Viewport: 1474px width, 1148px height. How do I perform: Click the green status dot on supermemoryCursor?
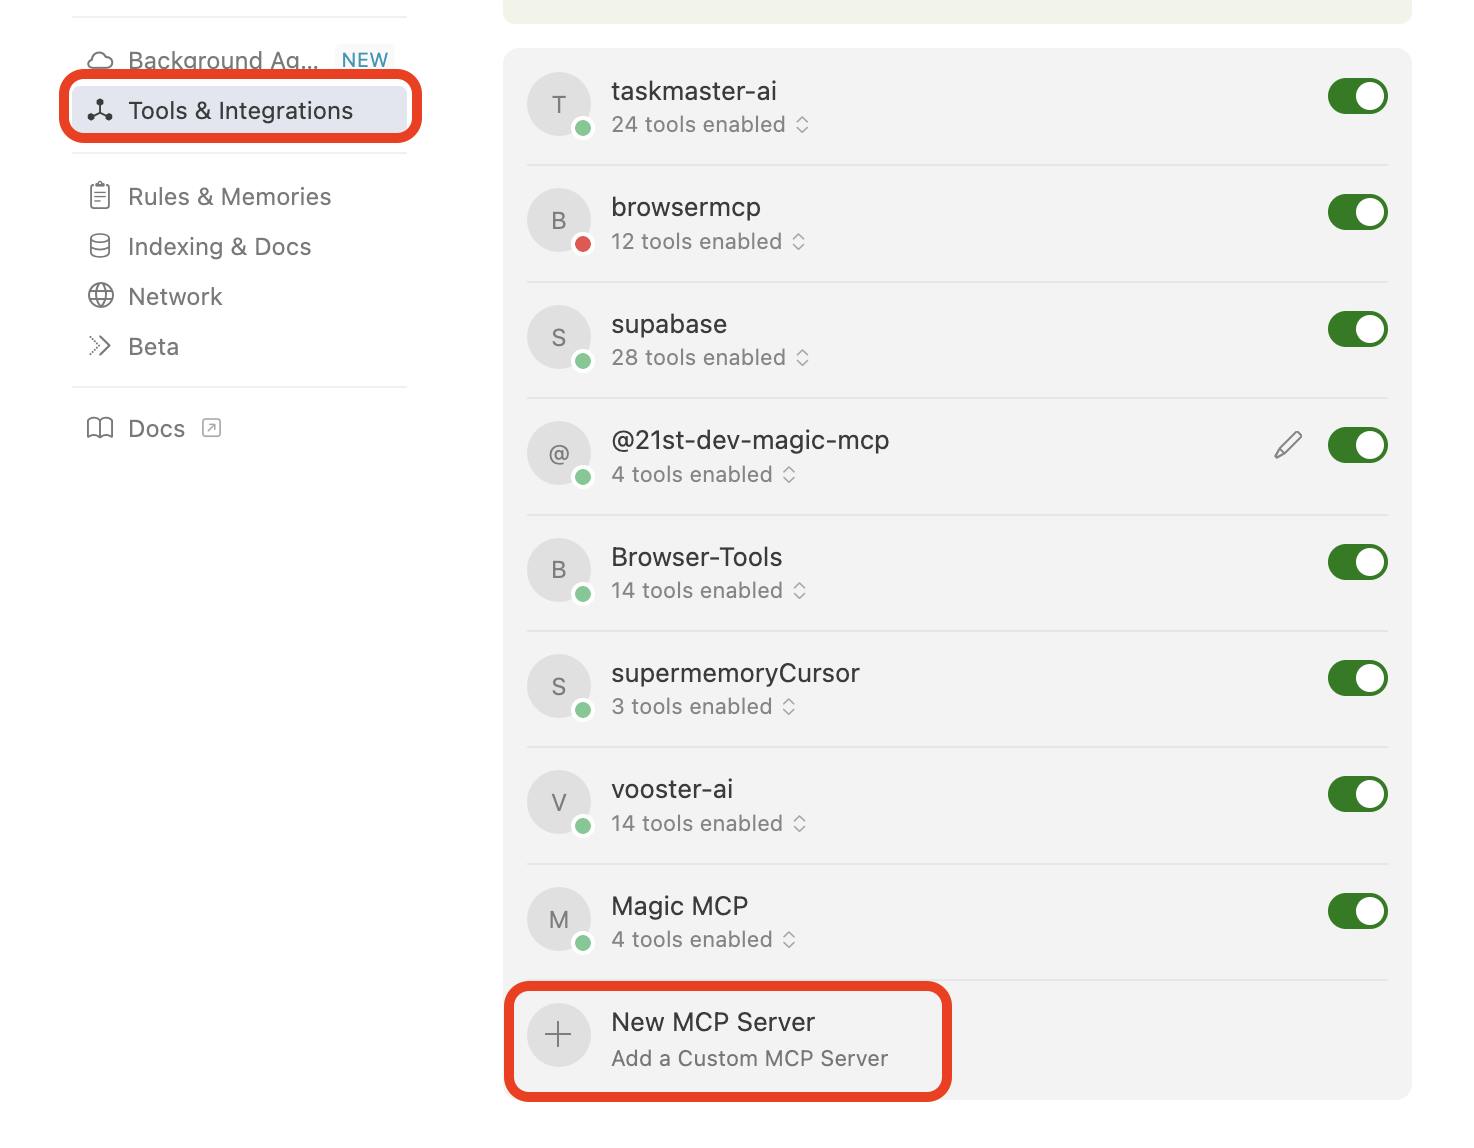583,710
